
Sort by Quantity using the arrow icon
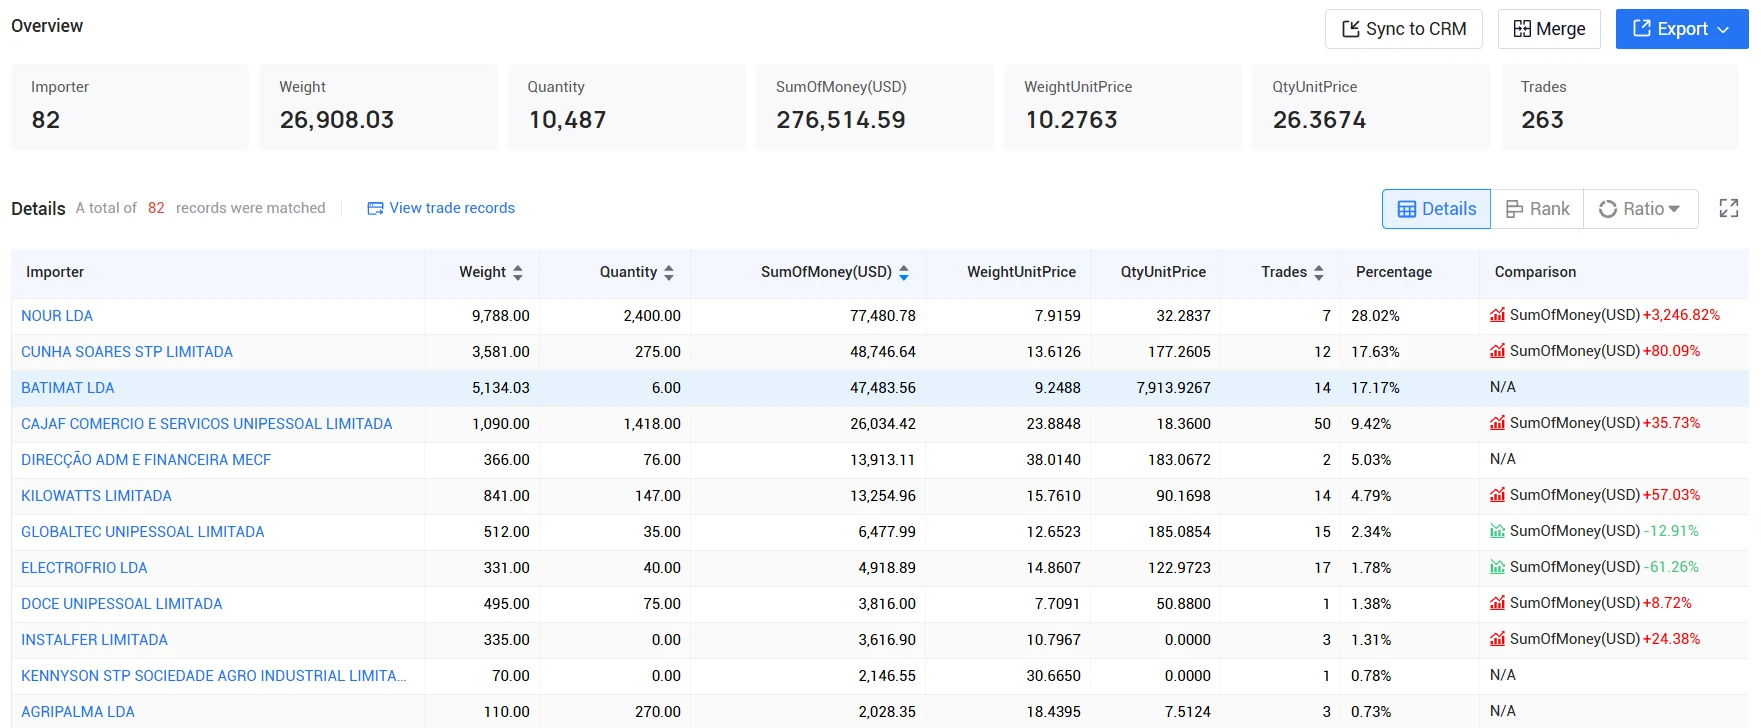(x=669, y=272)
